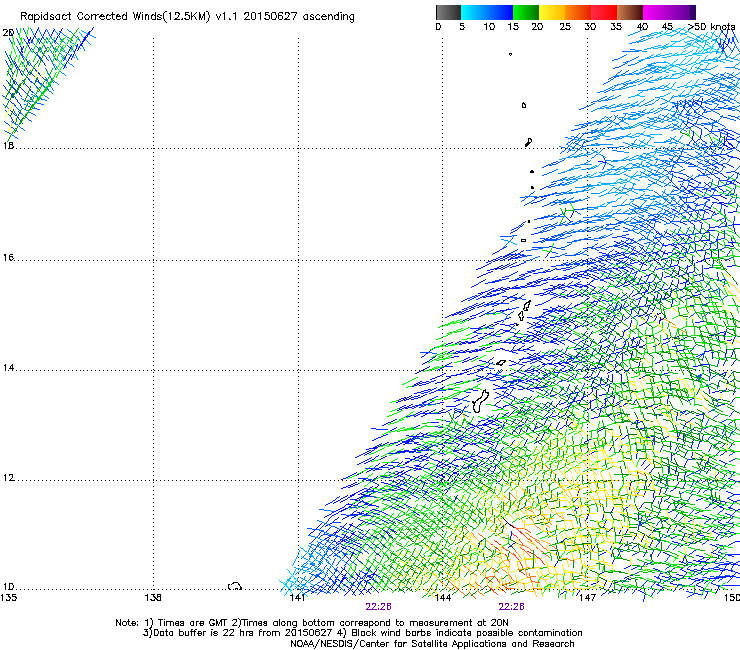740x650 pixels.
Task: Click the latitude '14' axis label
Action: pyautogui.click(x=8, y=368)
